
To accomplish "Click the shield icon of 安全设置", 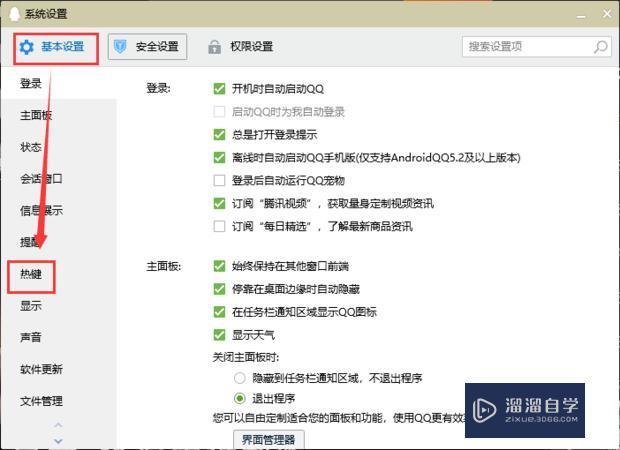I will tap(120, 47).
